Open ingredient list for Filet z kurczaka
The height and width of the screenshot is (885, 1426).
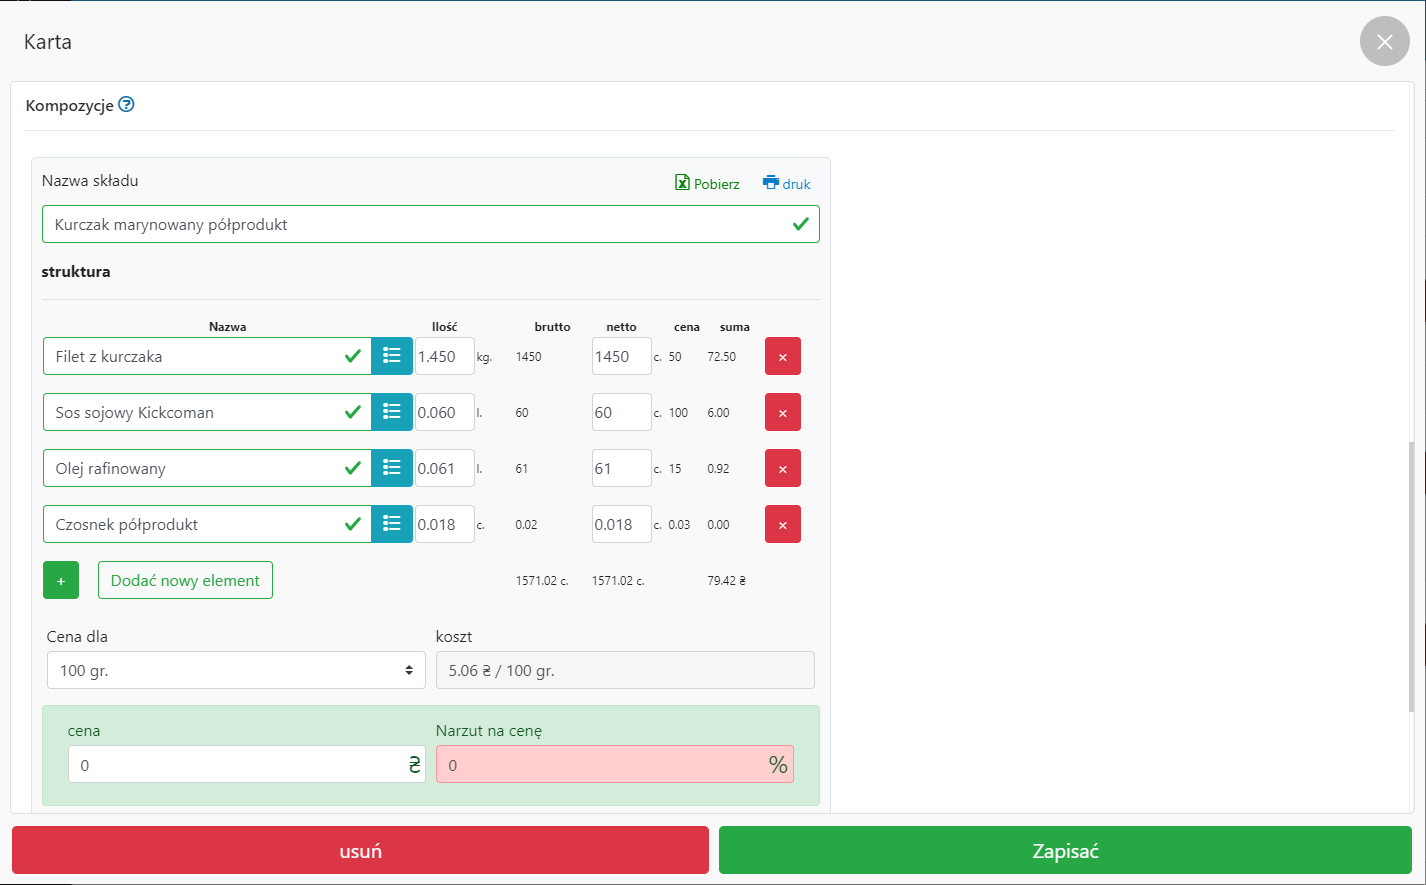pyautogui.click(x=392, y=356)
